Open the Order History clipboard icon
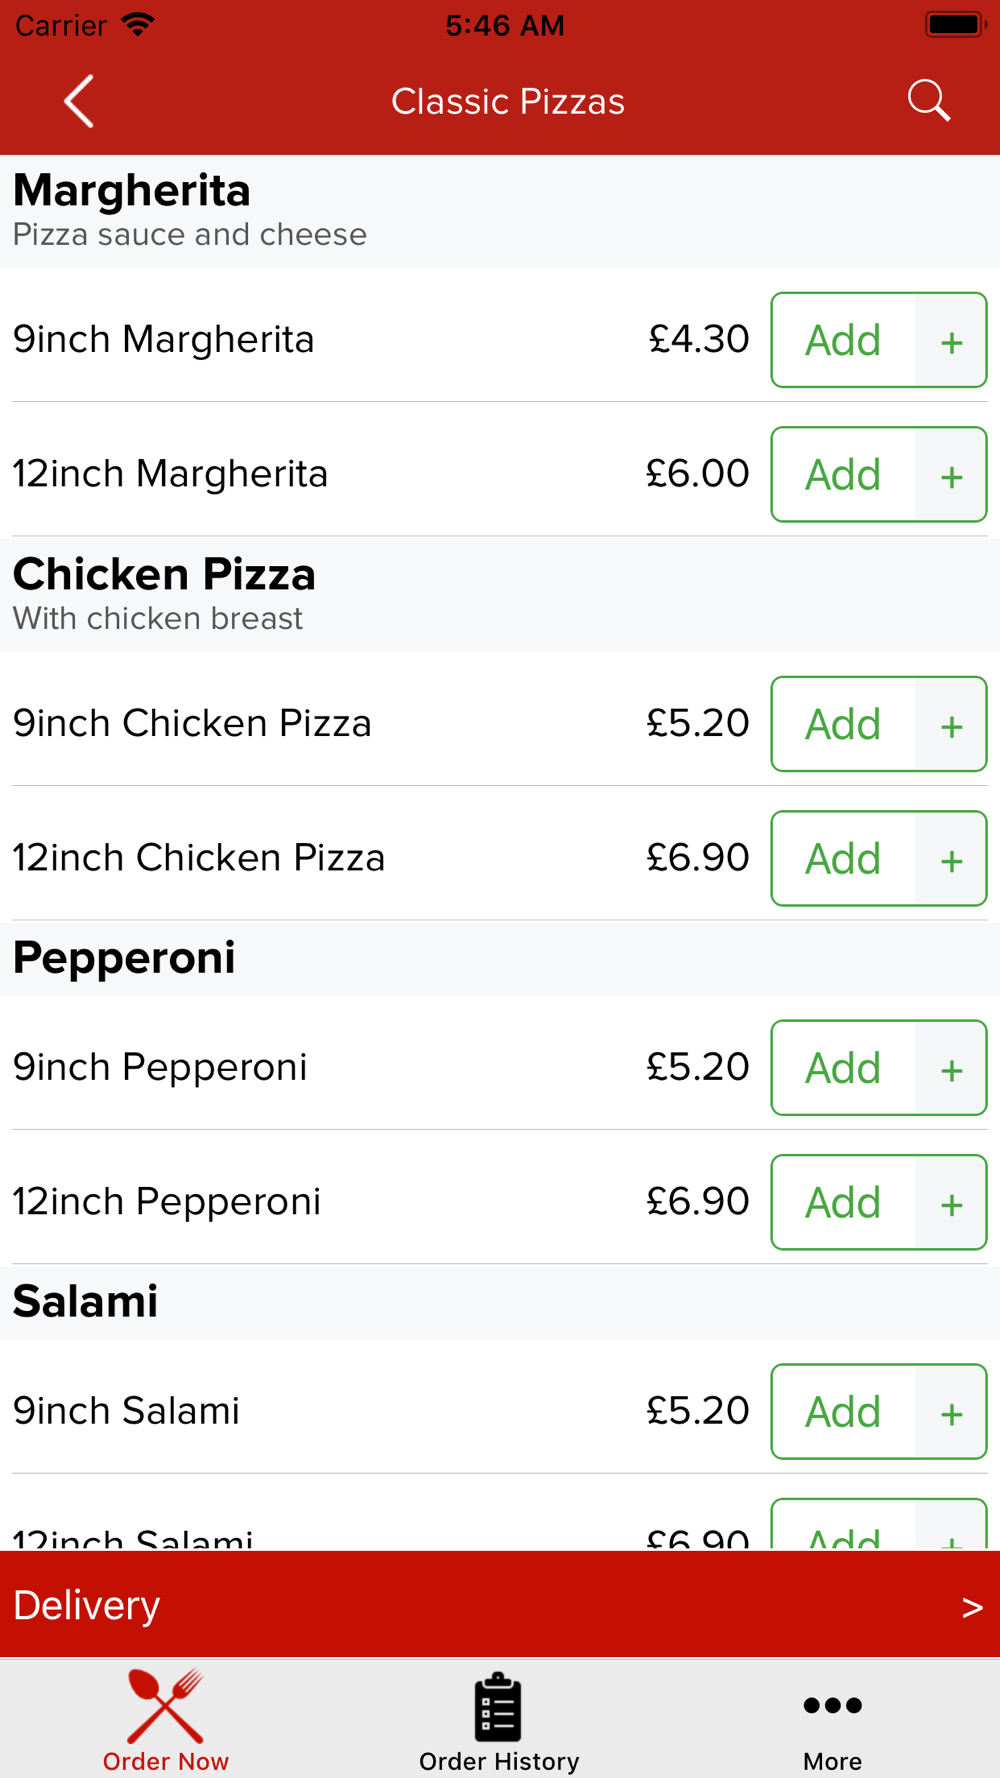The width and height of the screenshot is (1000, 1778). (x=498, y=1707)
